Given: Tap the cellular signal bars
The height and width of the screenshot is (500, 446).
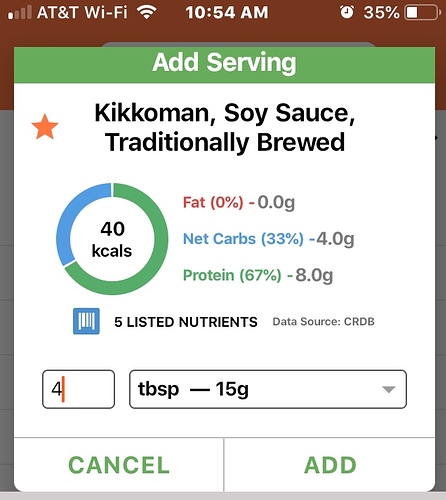Looking at the screenshot, I should tap(20, 13).
